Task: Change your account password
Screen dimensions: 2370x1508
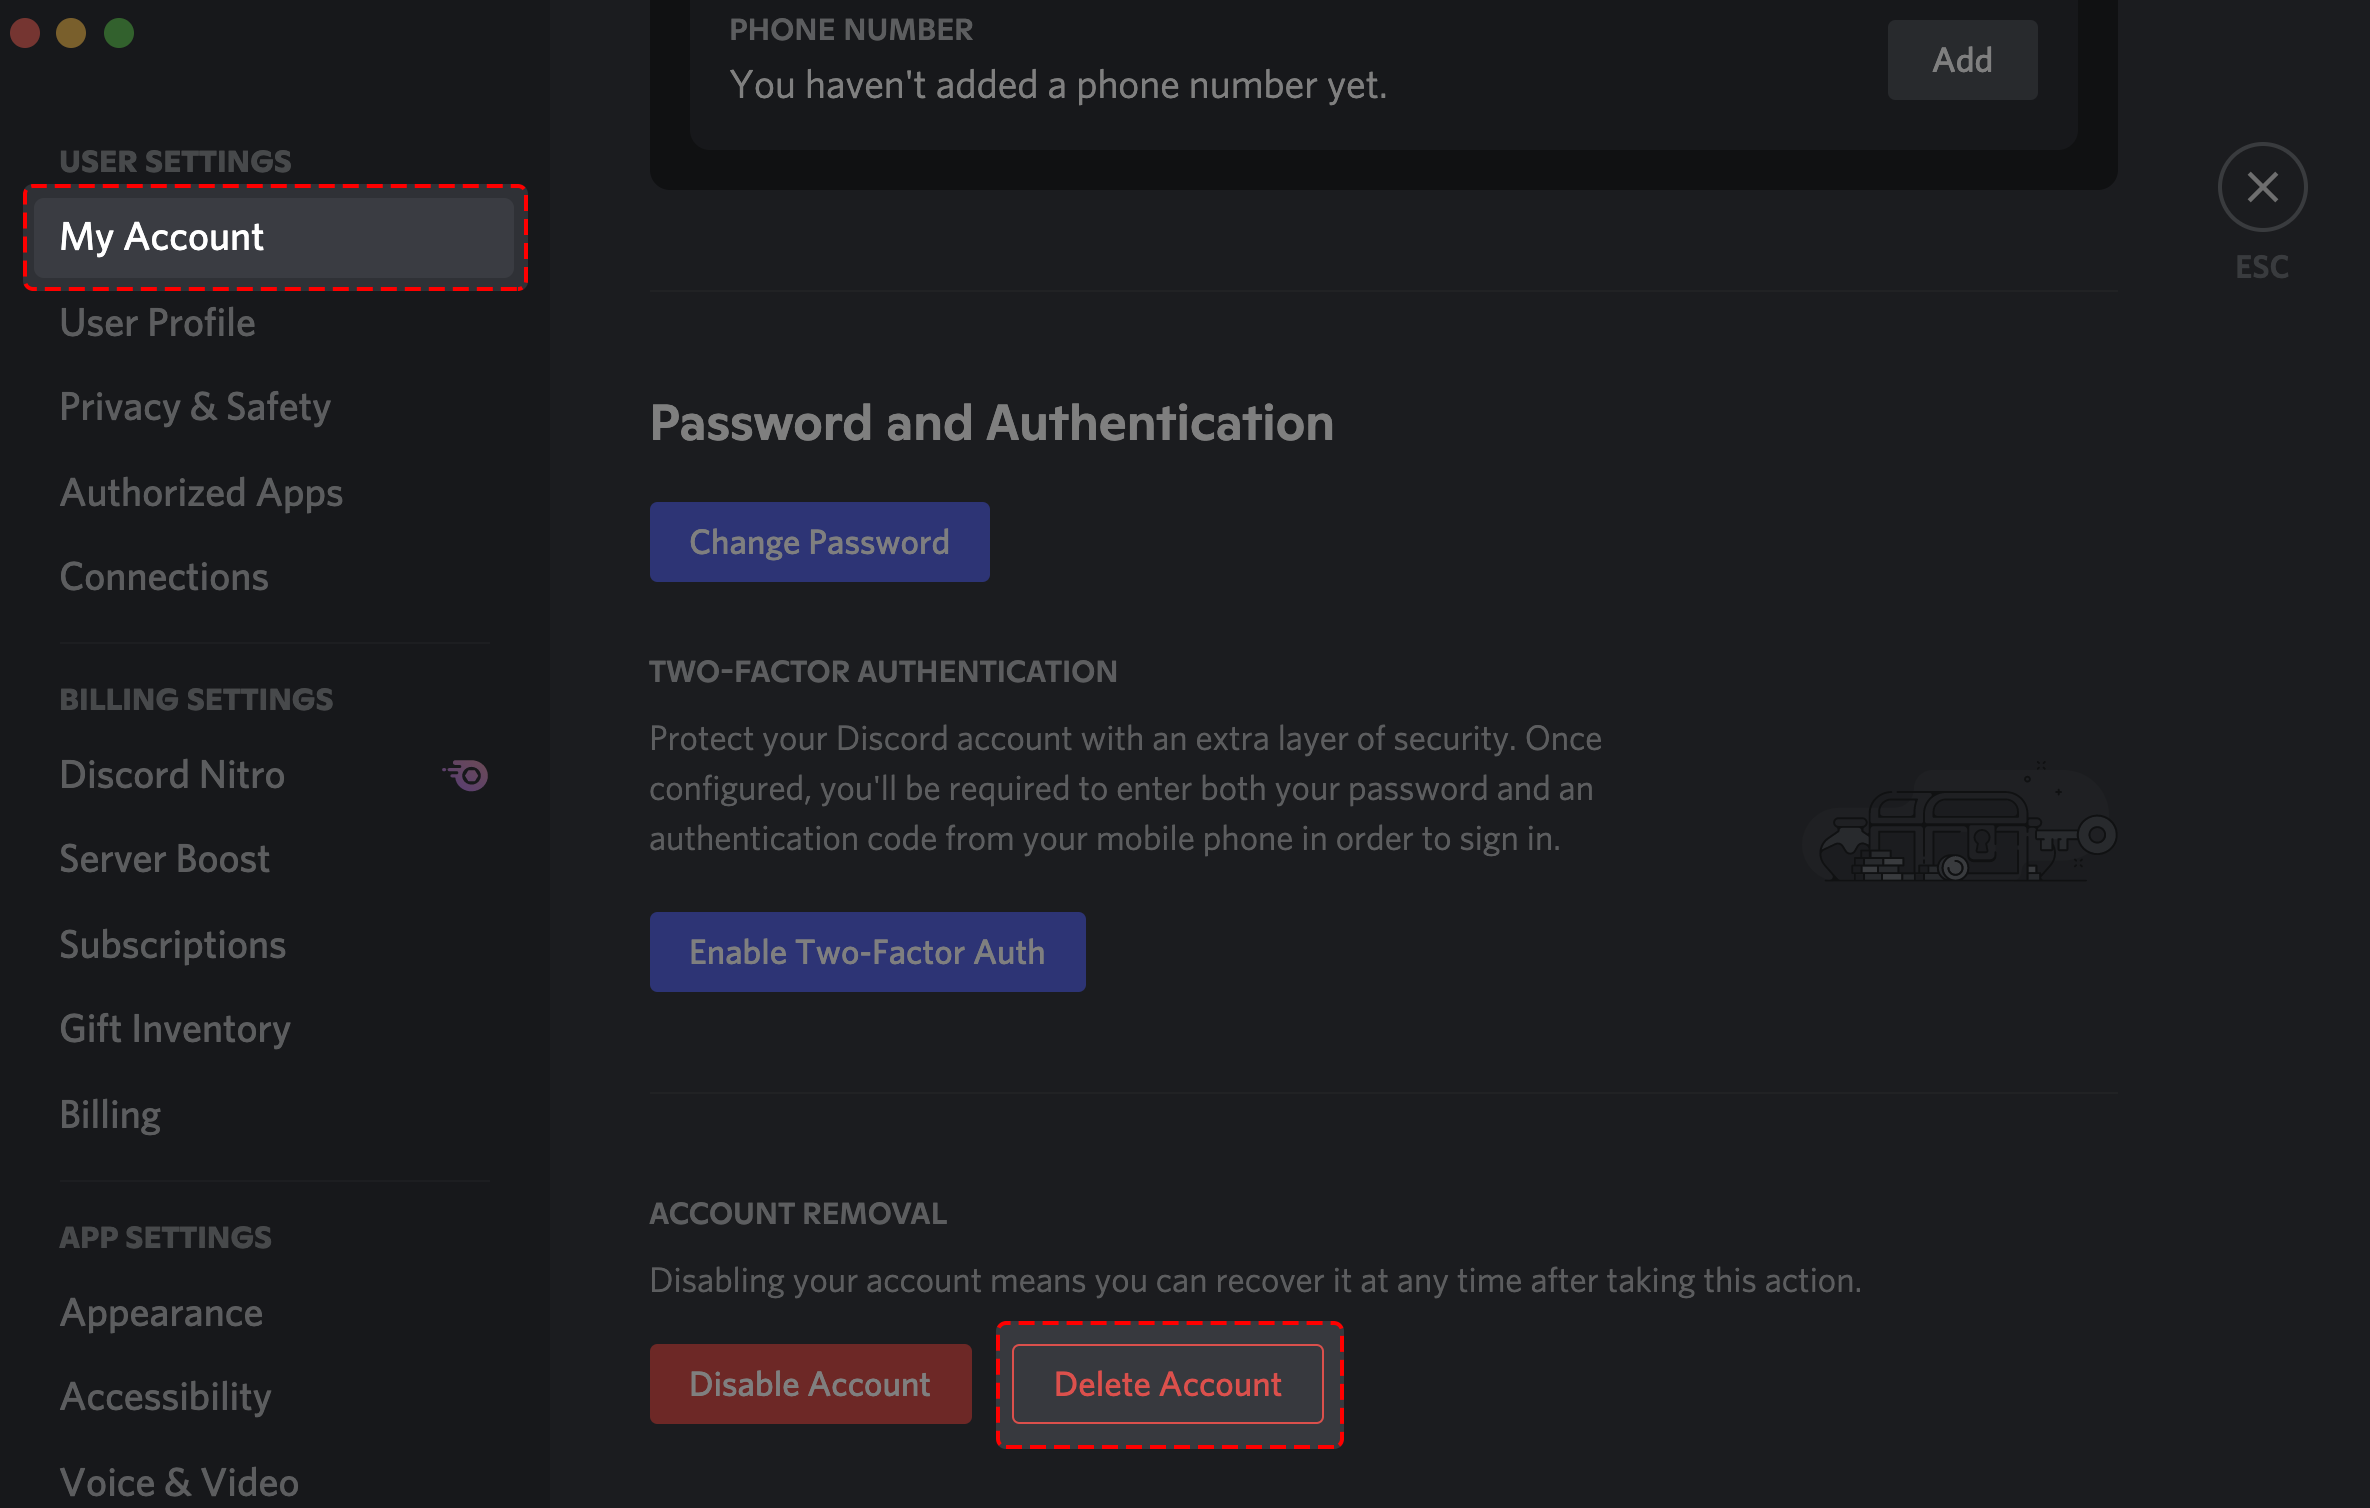Action: [x=819, y=542]
